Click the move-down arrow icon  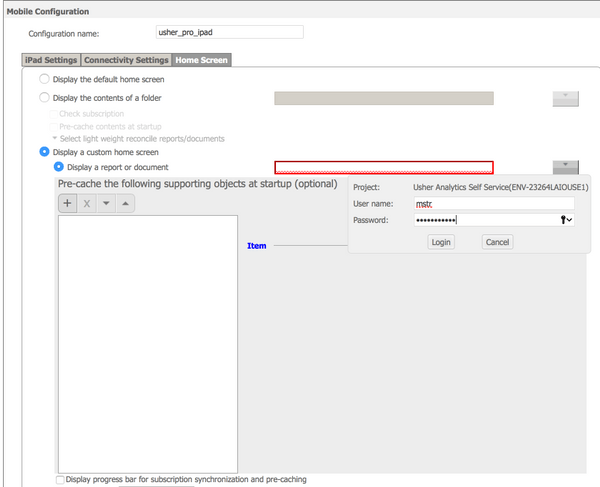[x=106, y=203]
